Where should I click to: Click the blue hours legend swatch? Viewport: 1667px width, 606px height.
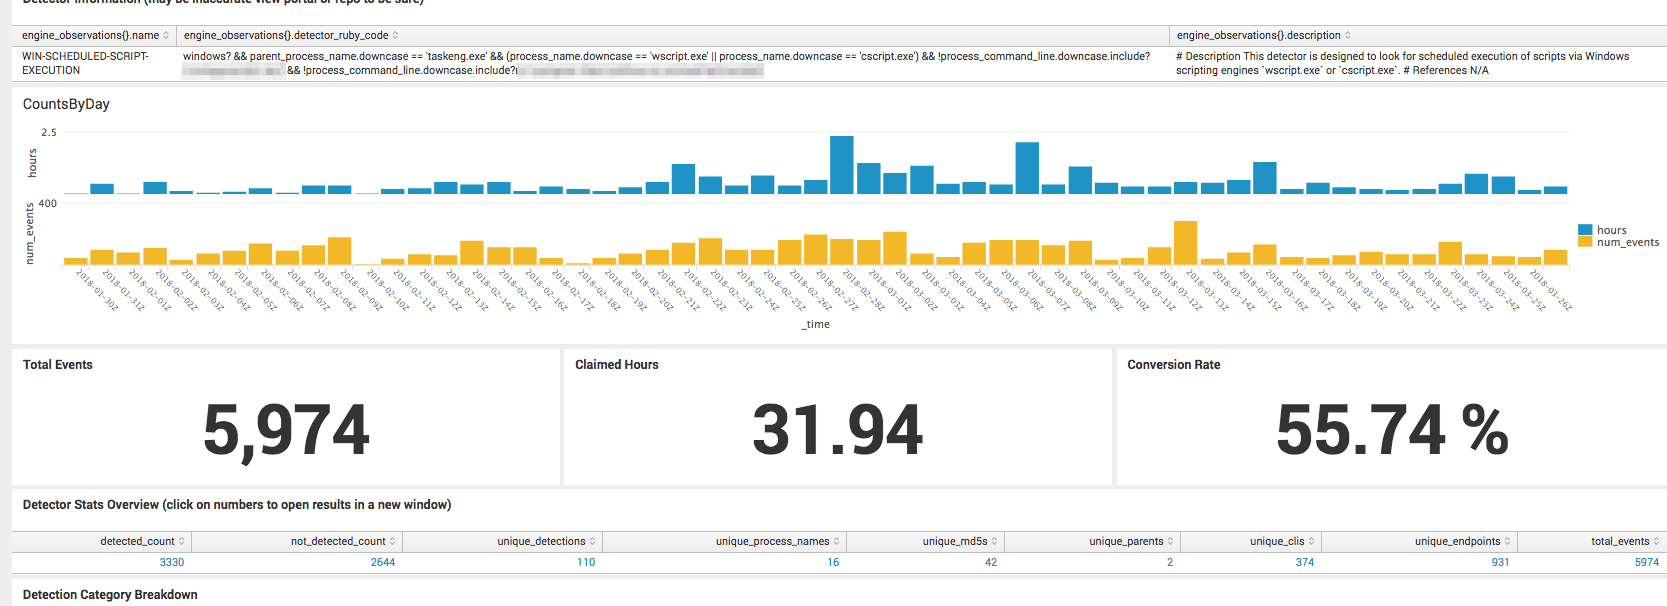click(1584, 230)
